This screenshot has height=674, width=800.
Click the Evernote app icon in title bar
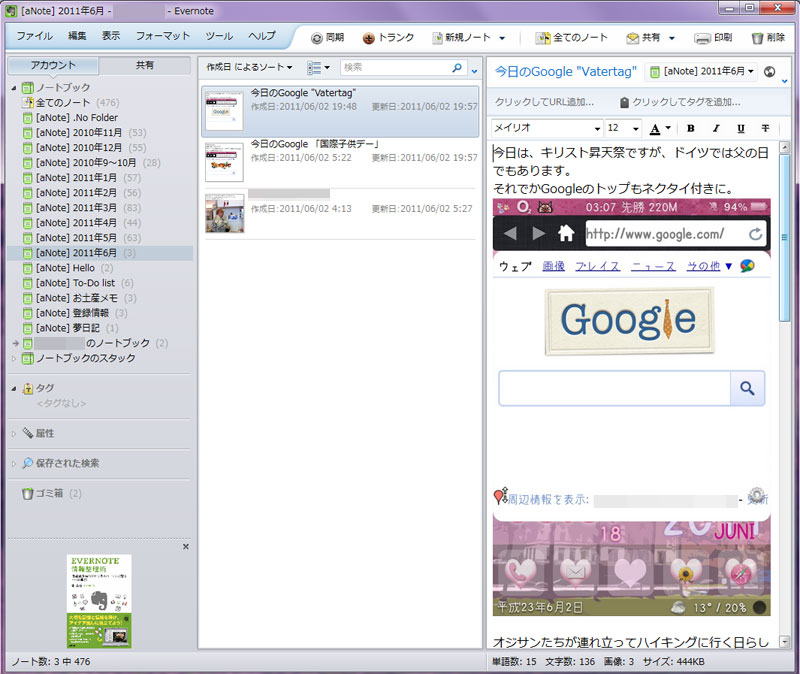(x=11, y=11)
